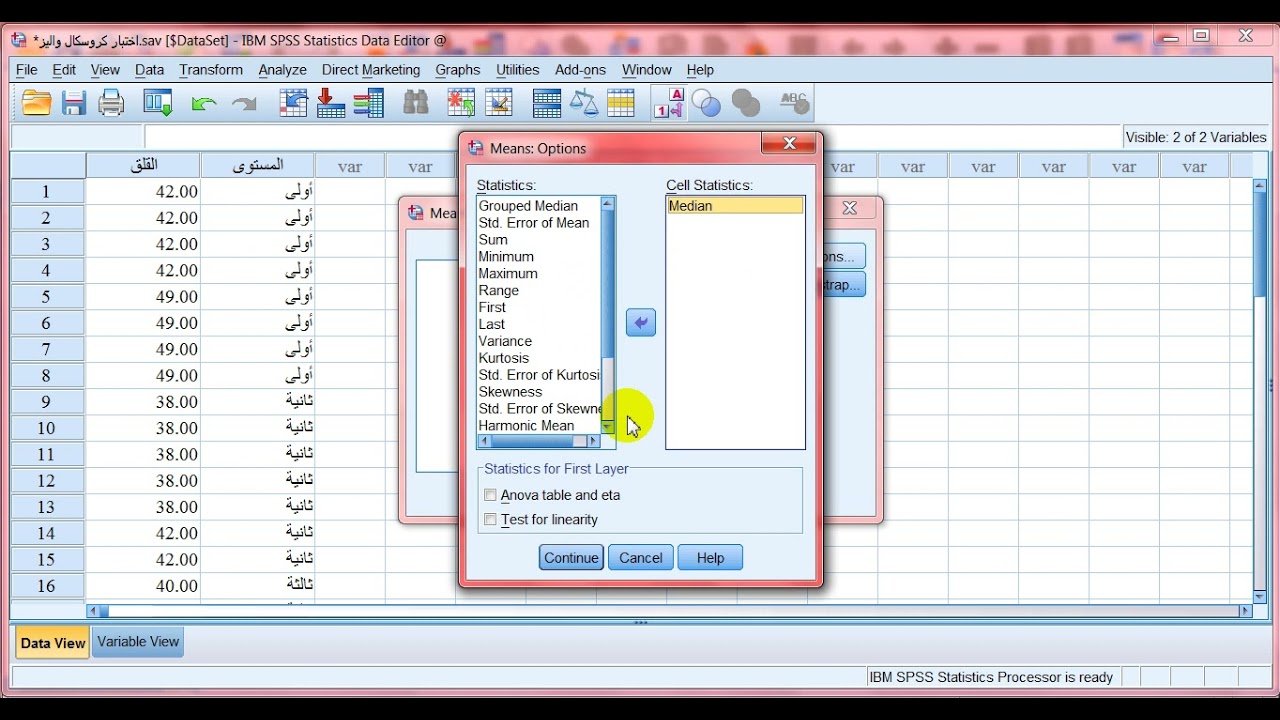Undo with the green arrow icon
Viewport: 1280px width, 720px height.
[204, 103]
